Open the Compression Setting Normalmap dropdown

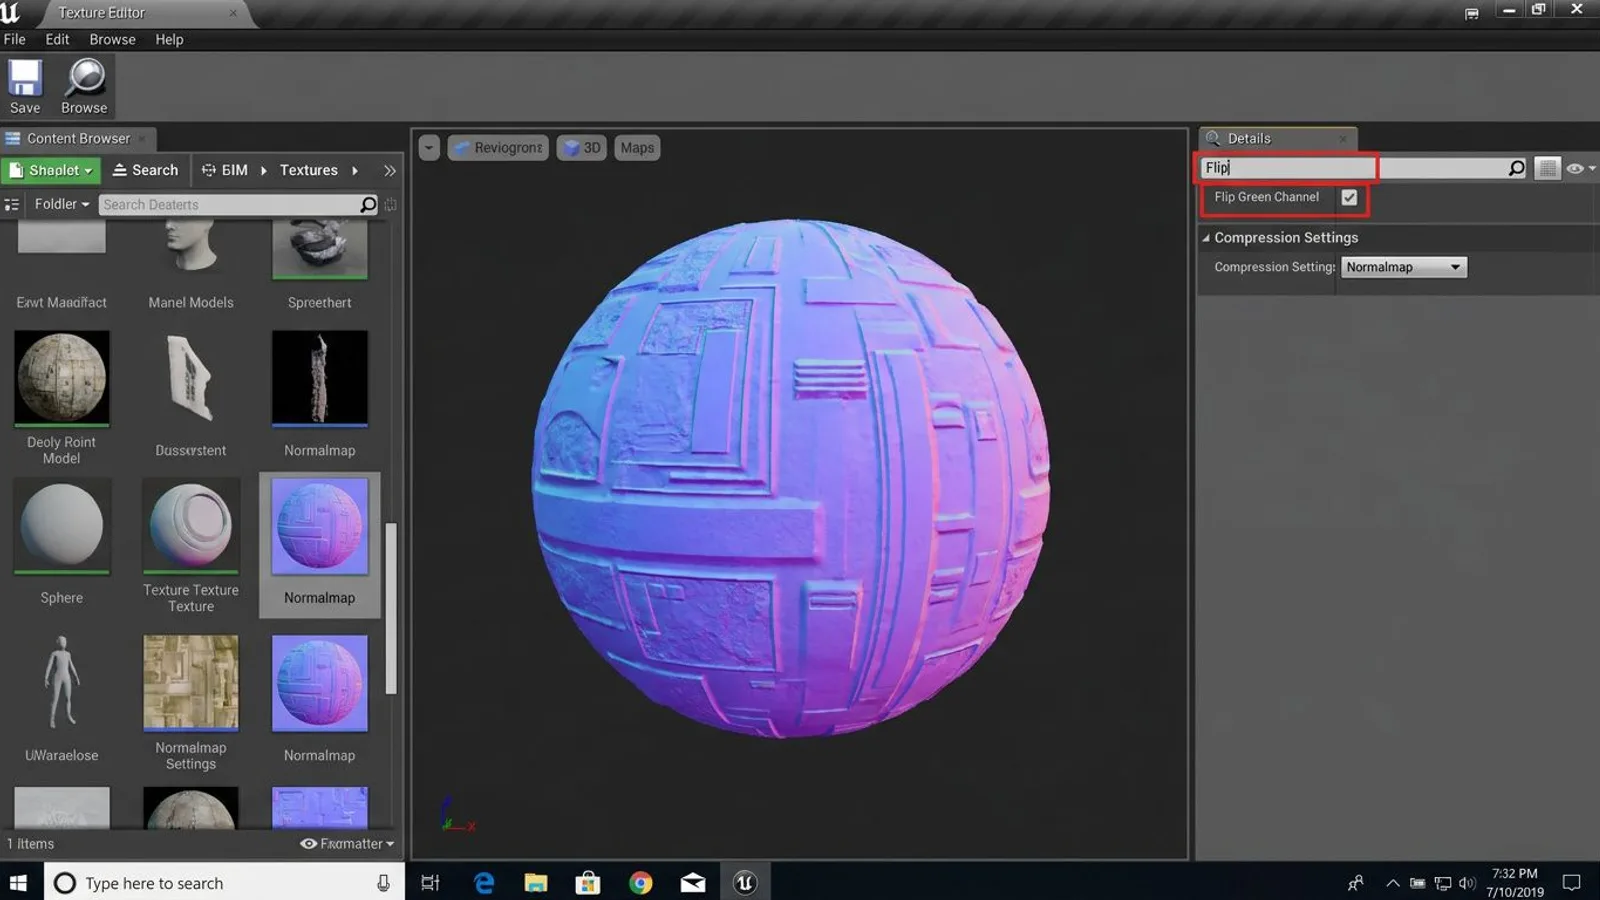1403,267
